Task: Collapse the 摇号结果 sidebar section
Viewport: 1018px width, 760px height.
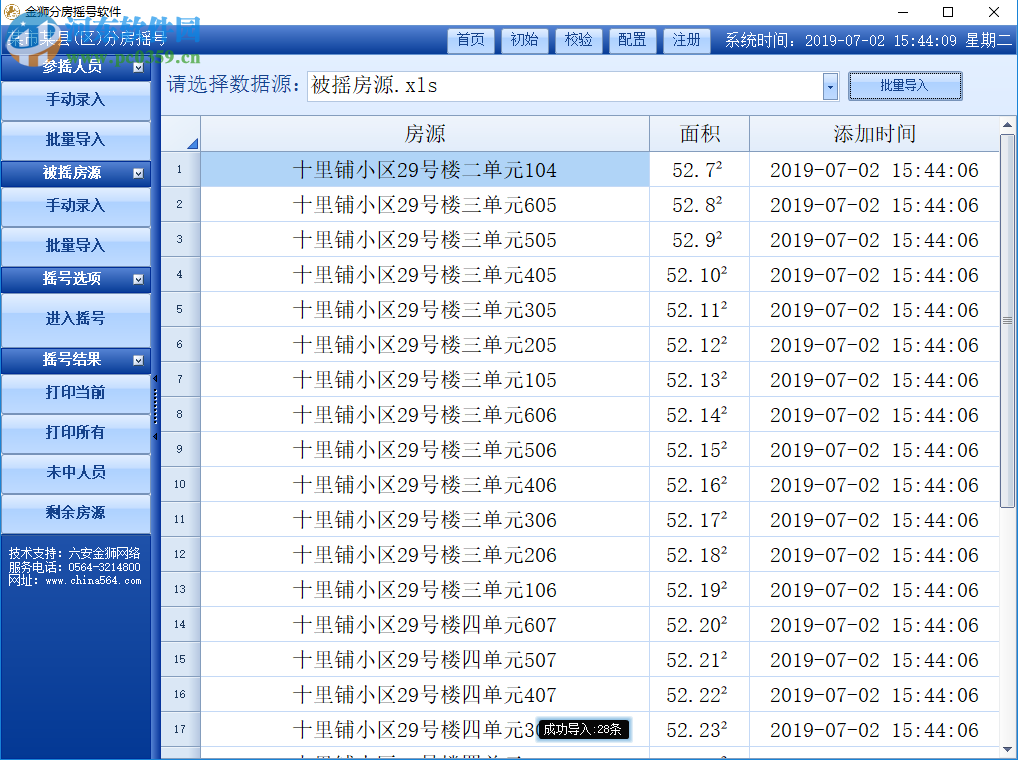Action: (138, 361)
